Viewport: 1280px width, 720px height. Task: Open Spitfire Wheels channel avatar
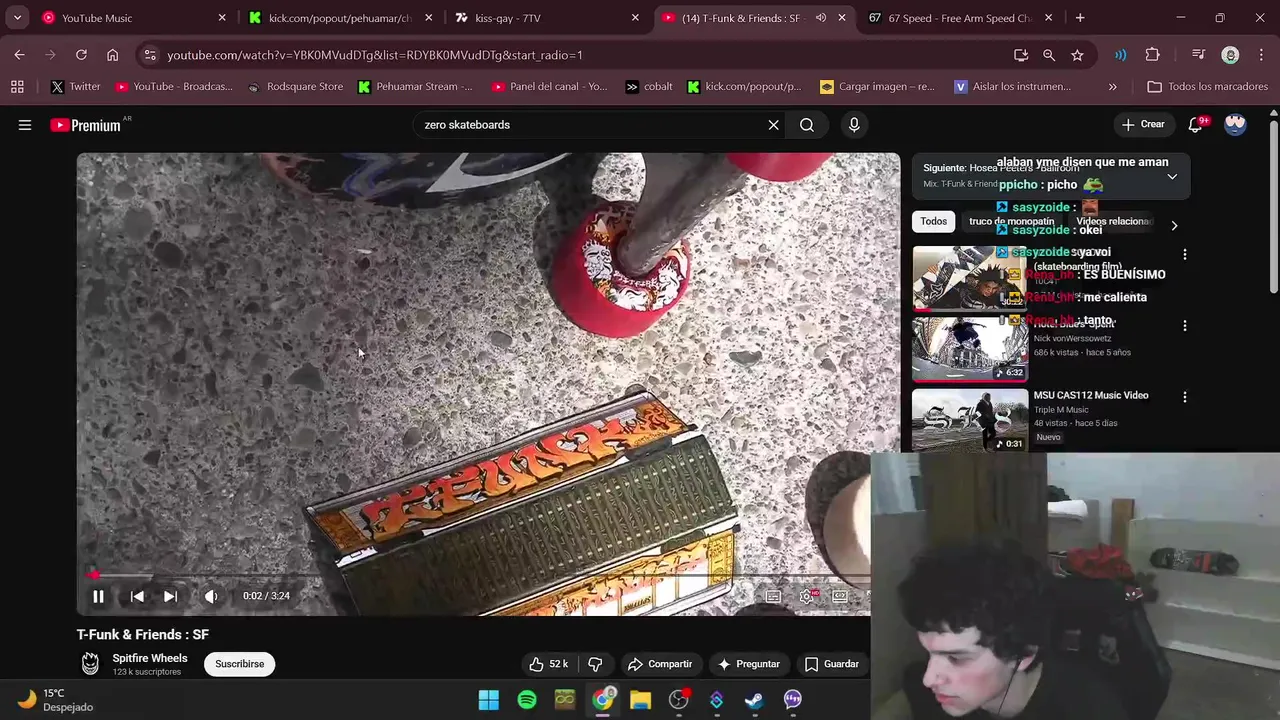(90, 664)
